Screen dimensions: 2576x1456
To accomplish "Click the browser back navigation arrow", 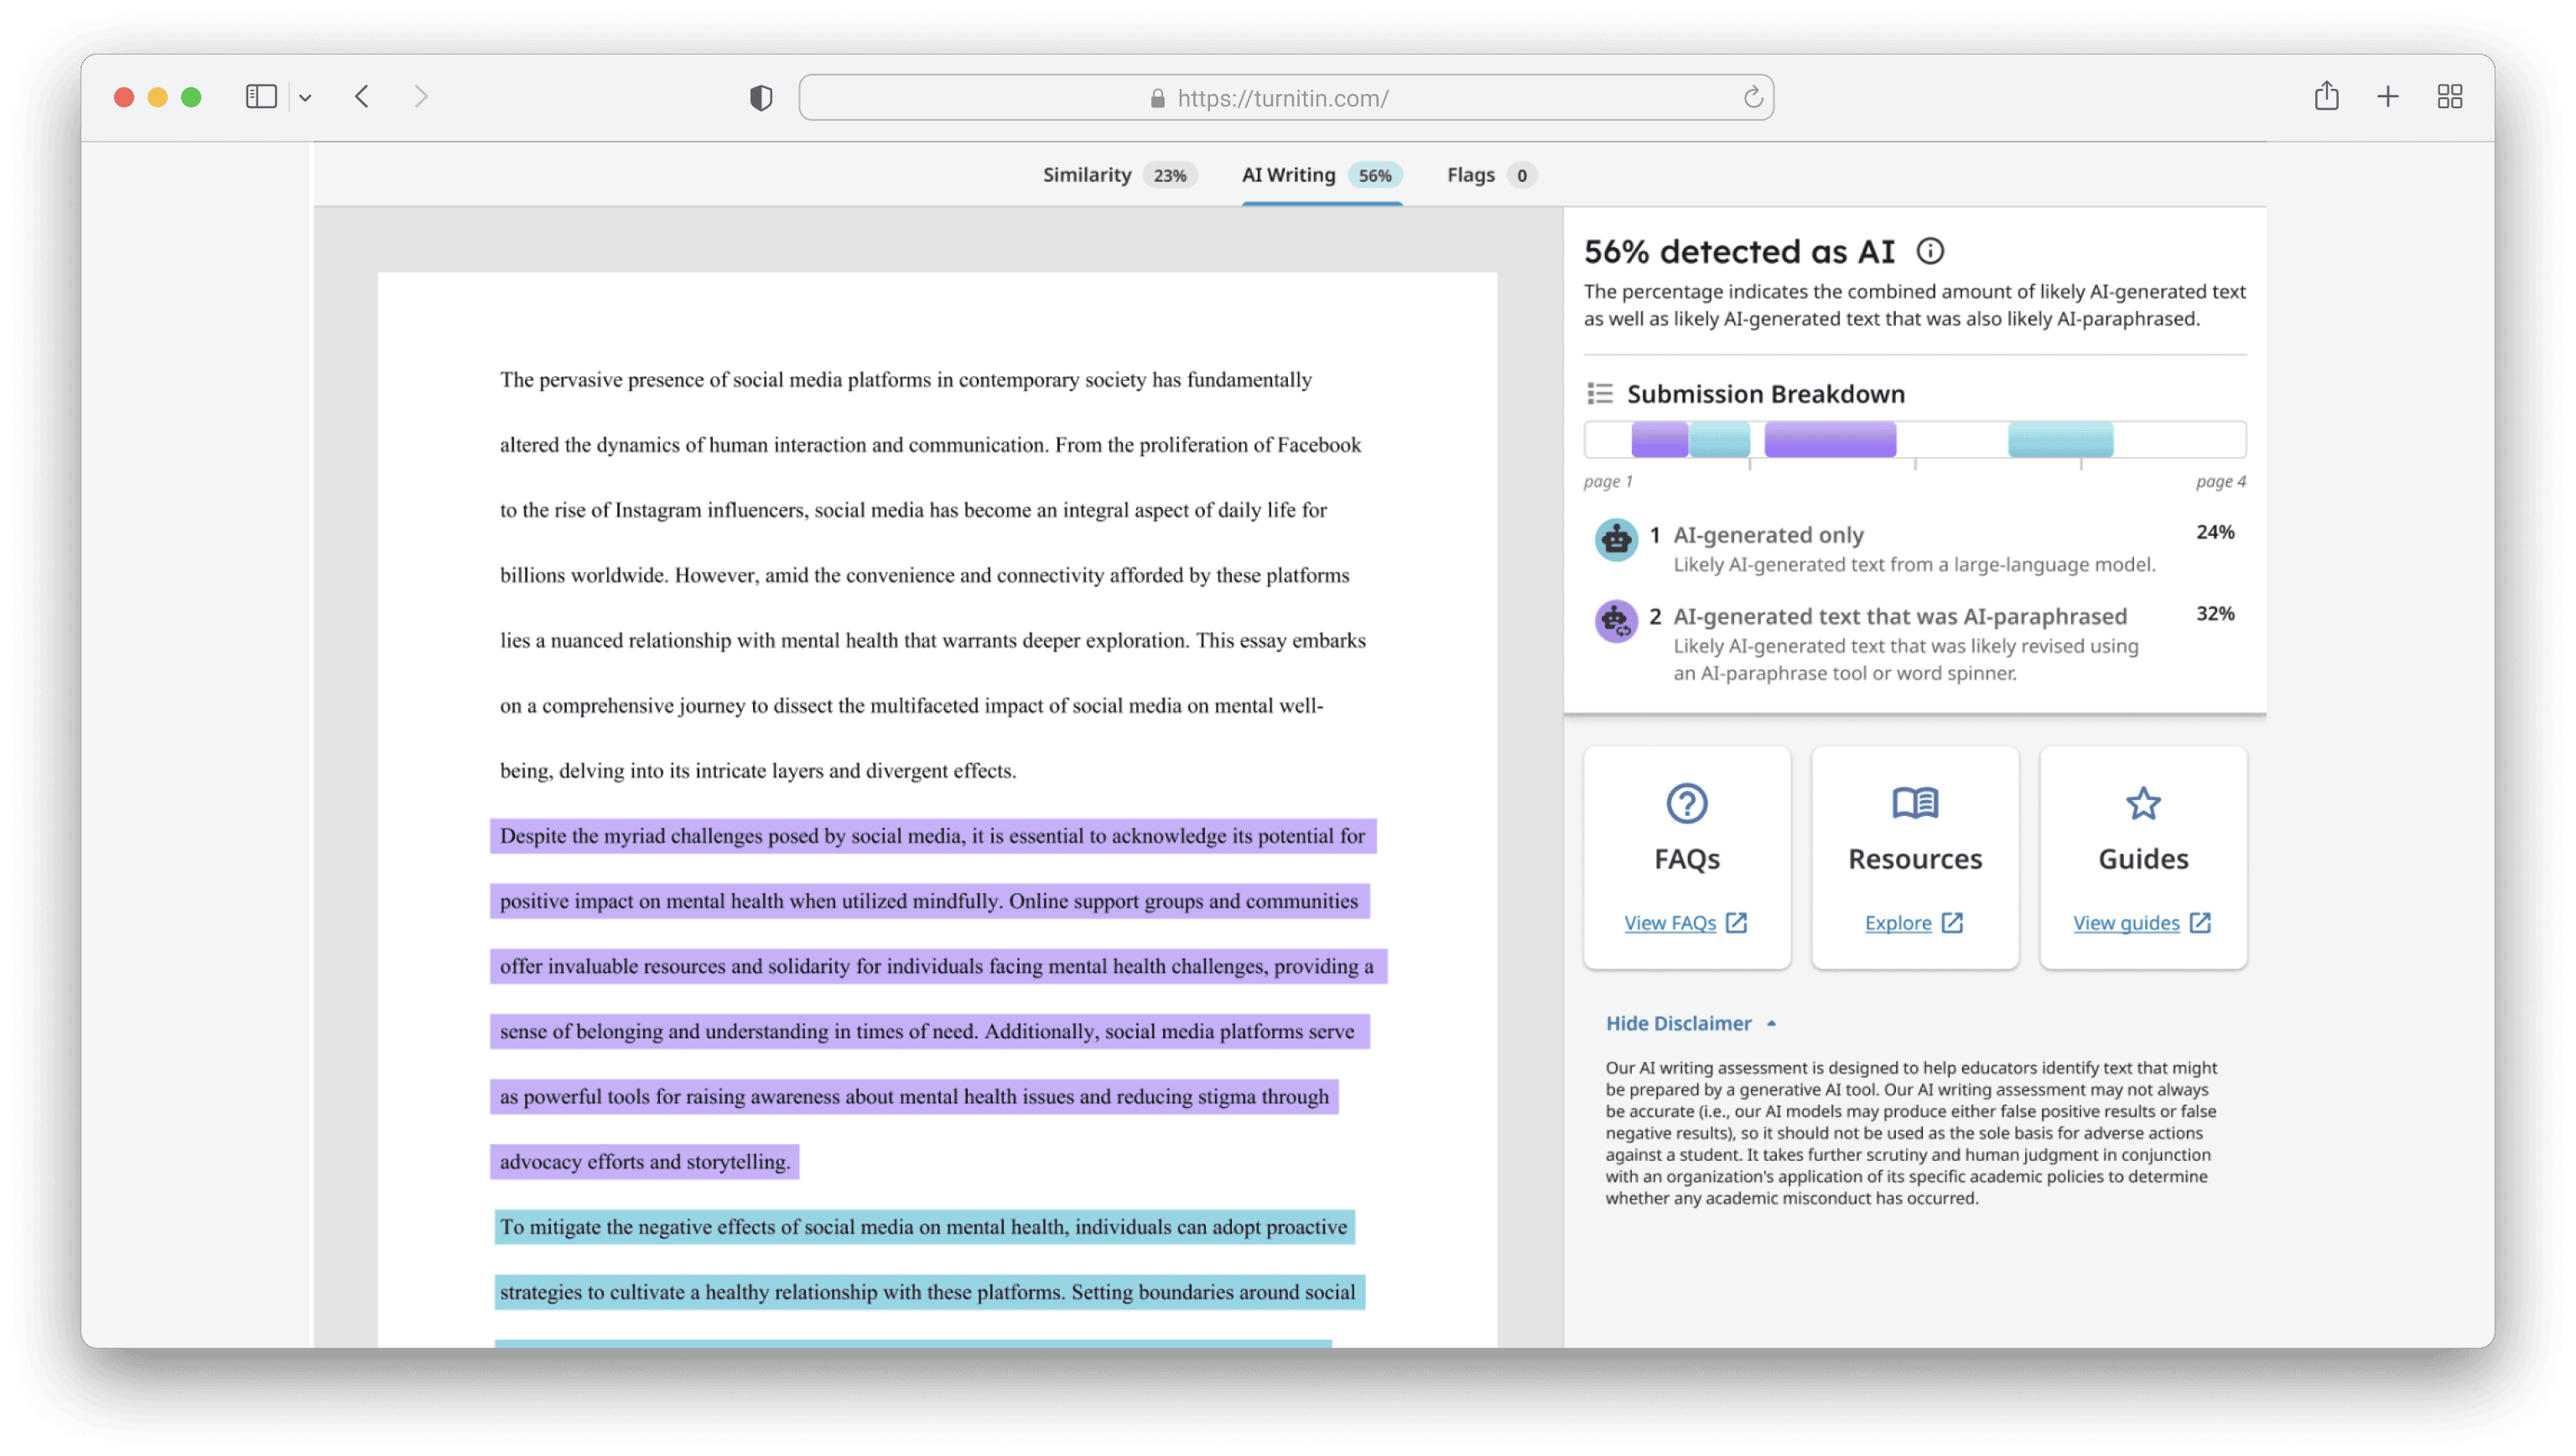I will [x=362, y=96].
